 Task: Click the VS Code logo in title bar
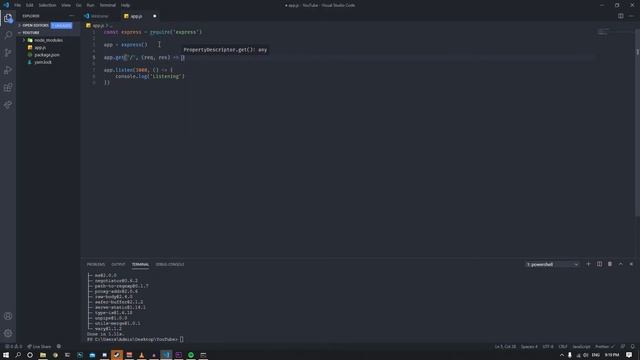pos(6,5)
